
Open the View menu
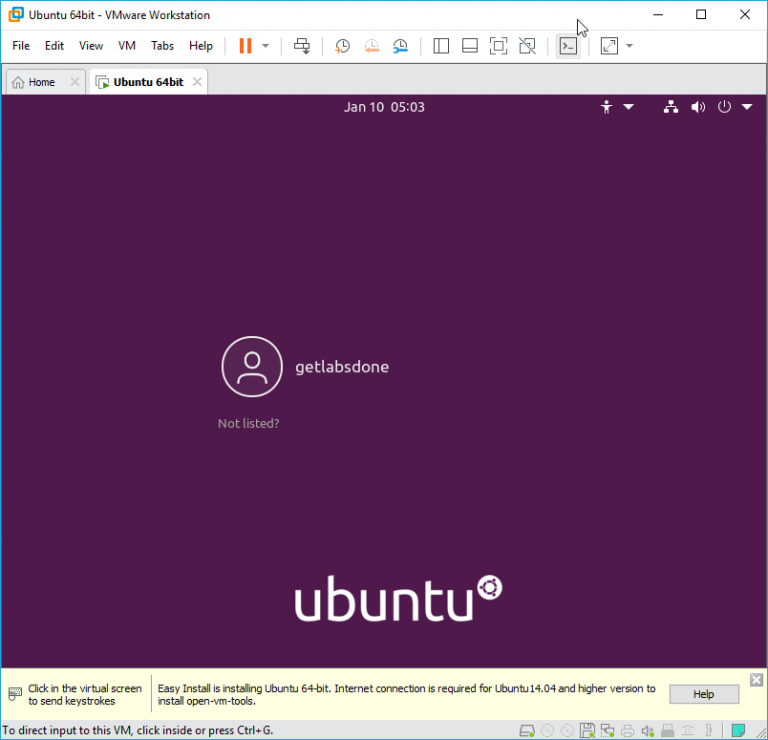coord(91,46)
